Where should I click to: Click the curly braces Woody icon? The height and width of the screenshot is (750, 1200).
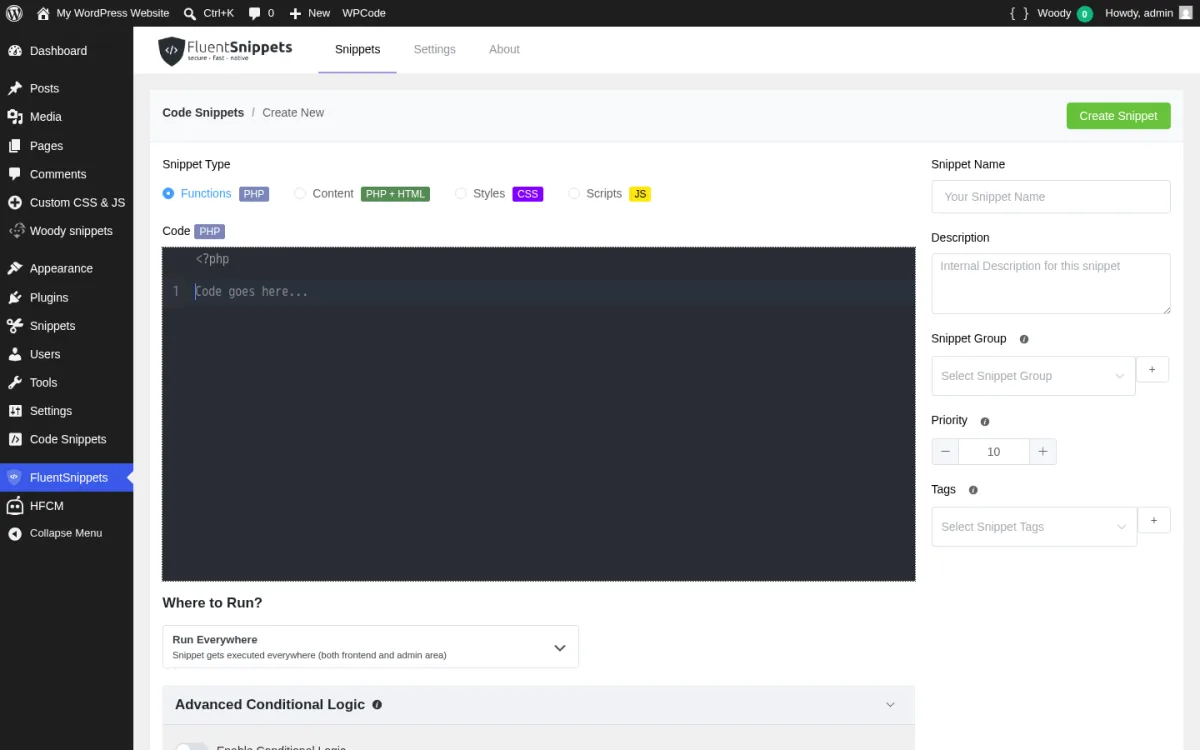coord(1019,13)
